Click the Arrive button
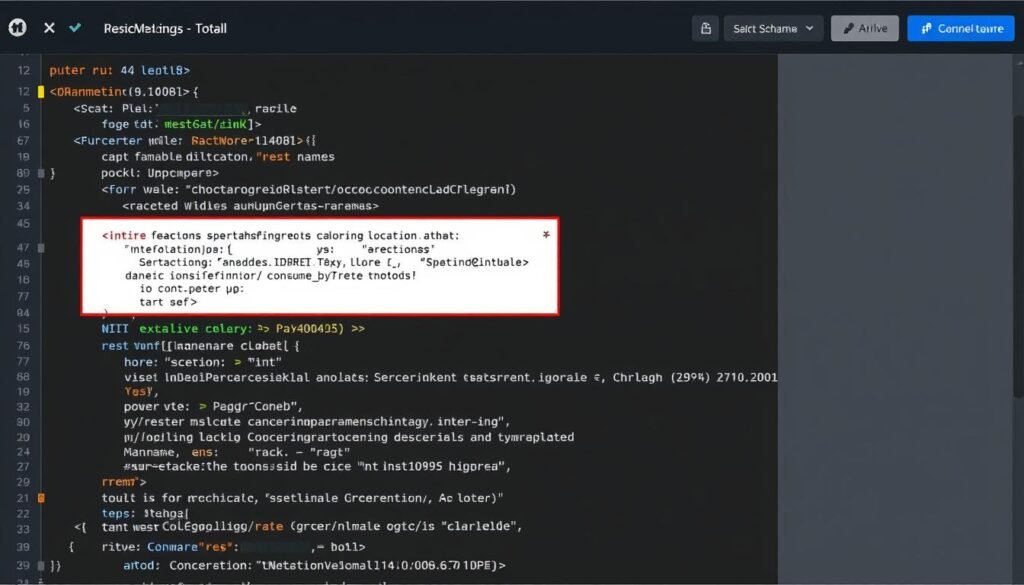This screenshot has height=585, width=1024. tap(864, 28)
